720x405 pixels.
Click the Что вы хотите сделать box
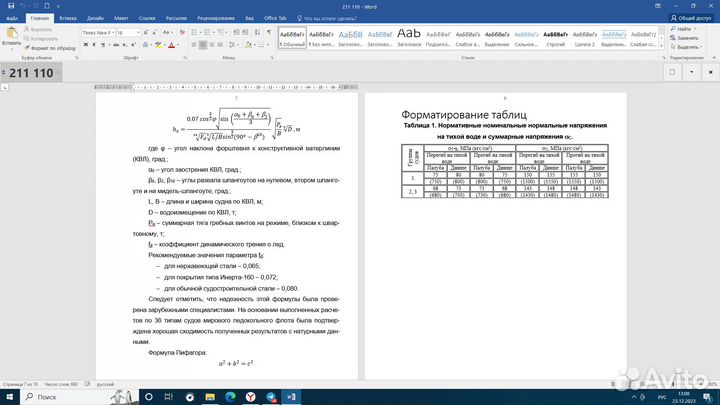[x=326, y=18]
